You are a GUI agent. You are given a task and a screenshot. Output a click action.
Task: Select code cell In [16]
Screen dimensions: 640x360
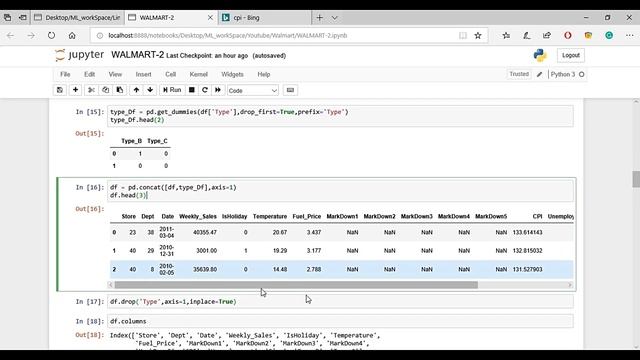[x=340, y=191]
